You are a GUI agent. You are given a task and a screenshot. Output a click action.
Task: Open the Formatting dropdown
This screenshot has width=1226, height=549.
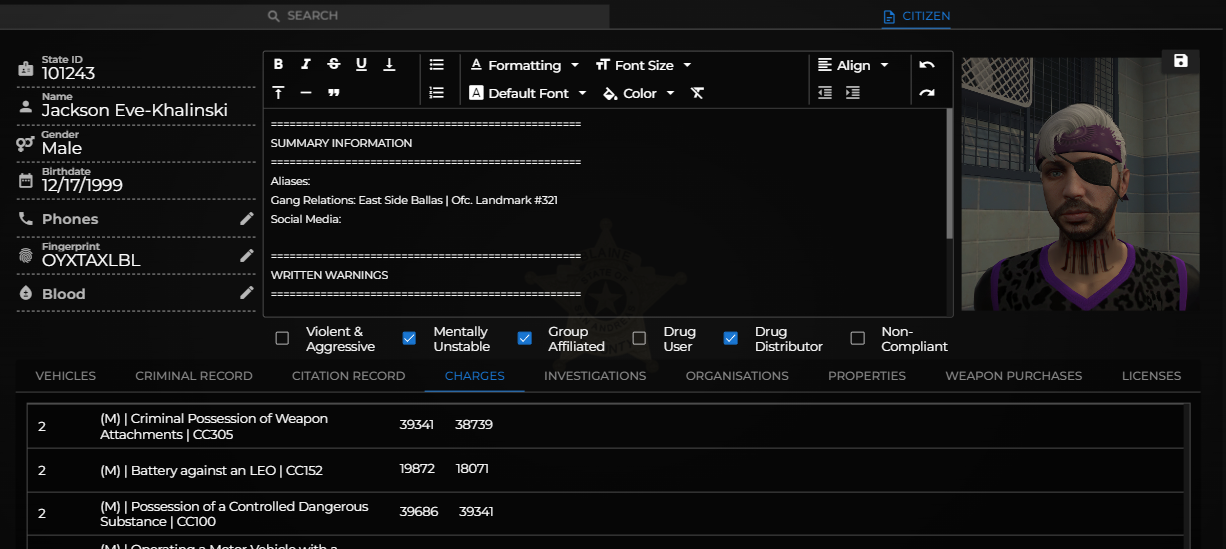[524, 65]
